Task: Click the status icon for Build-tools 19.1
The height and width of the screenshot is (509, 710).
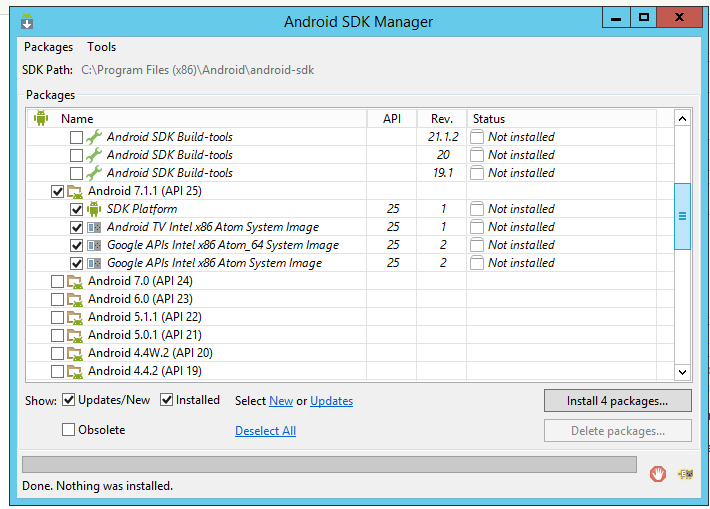Action: tap(477, 173)
